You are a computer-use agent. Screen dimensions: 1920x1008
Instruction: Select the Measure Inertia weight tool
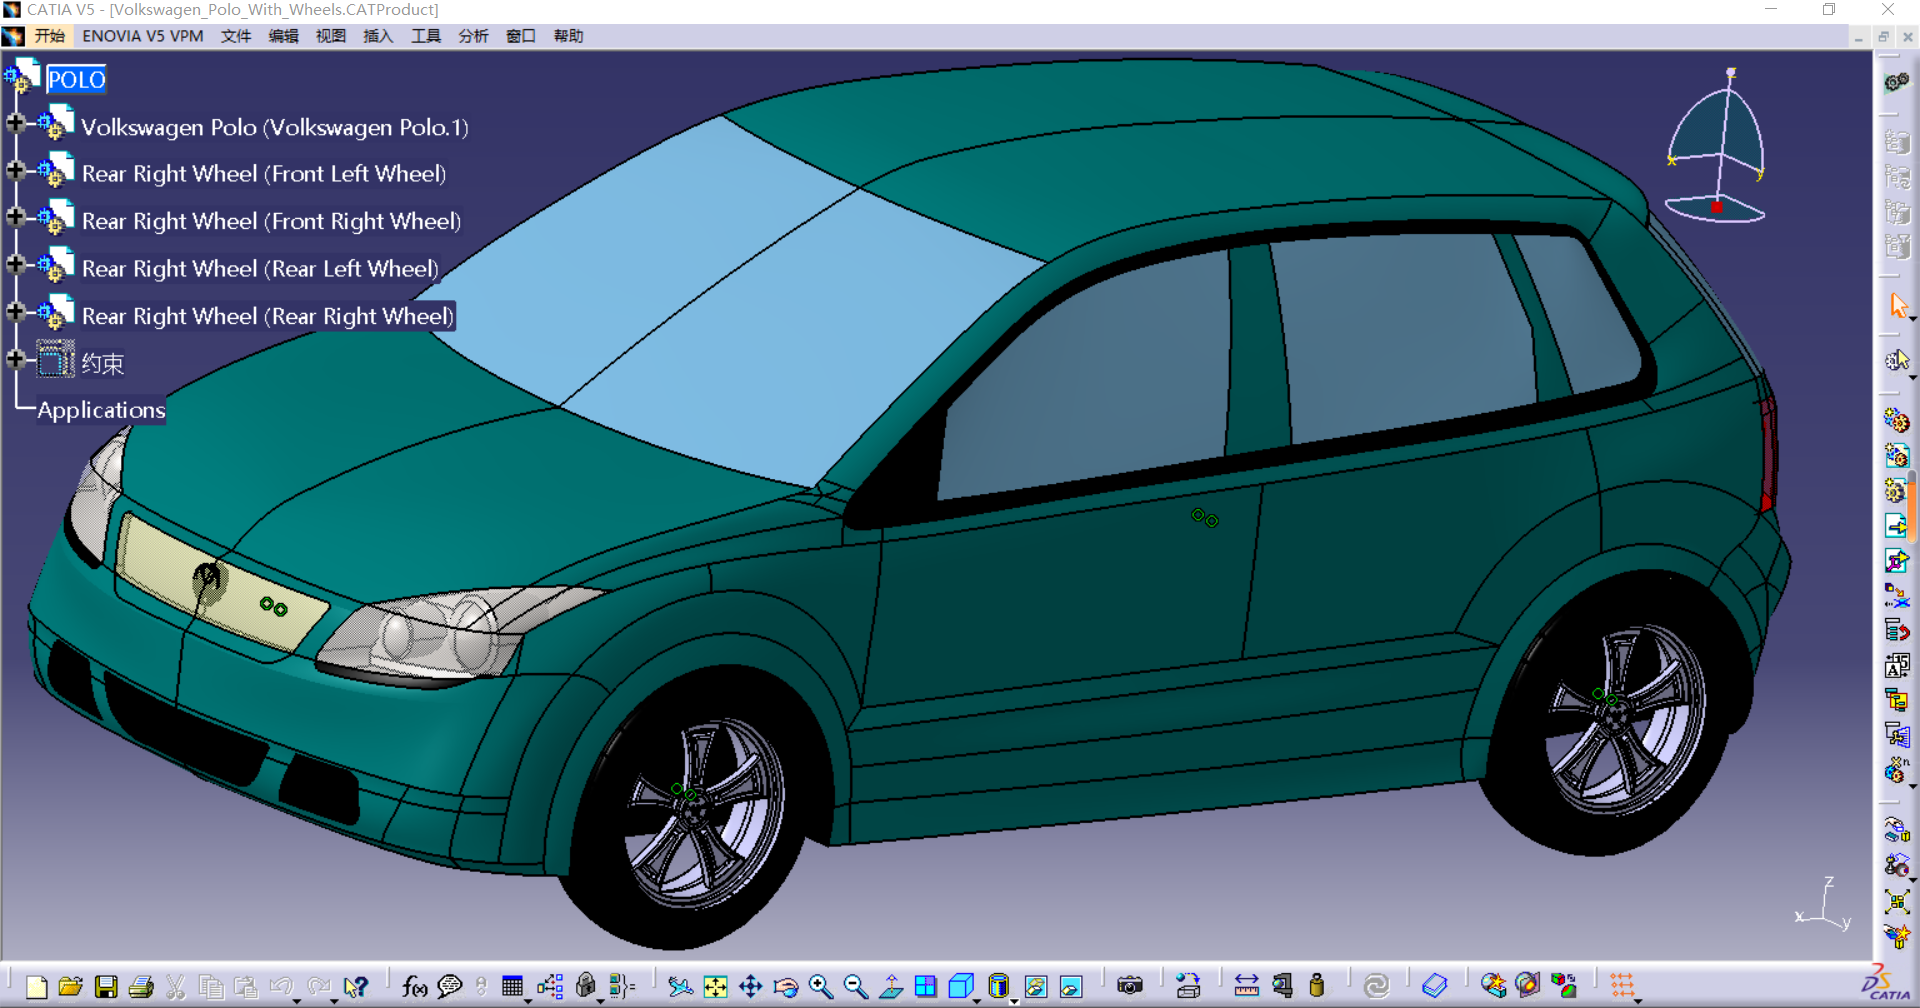coord(1317,987)
